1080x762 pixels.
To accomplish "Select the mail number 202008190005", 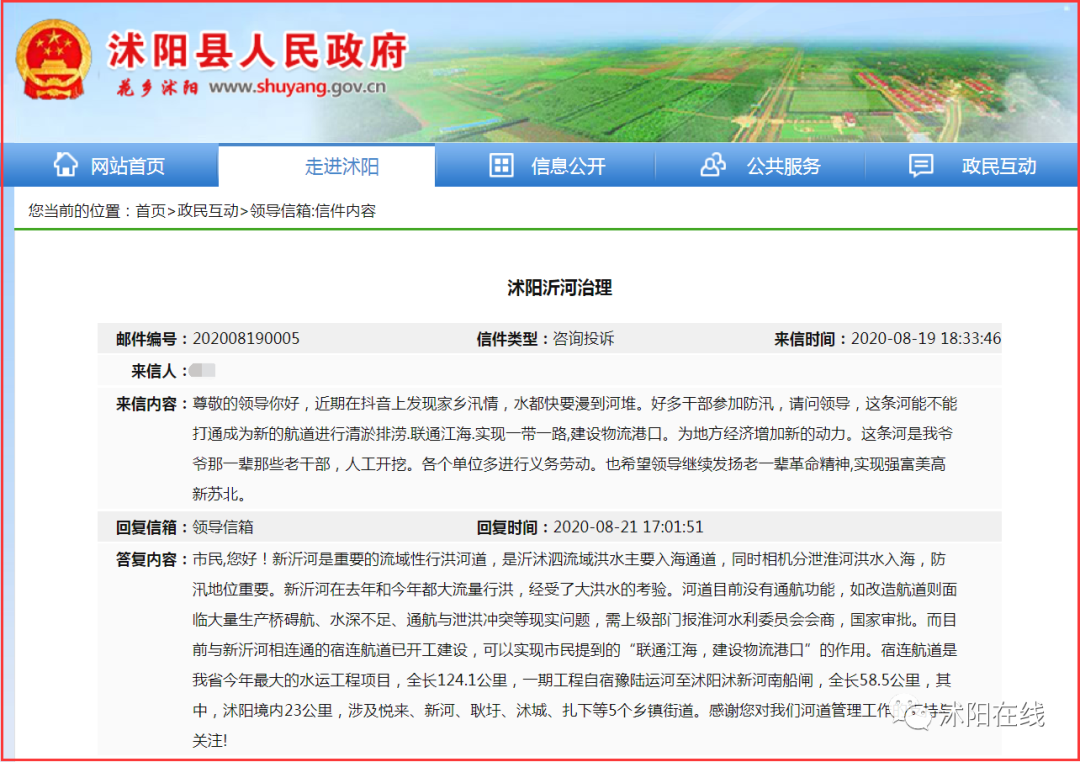I will coord(246,338).
